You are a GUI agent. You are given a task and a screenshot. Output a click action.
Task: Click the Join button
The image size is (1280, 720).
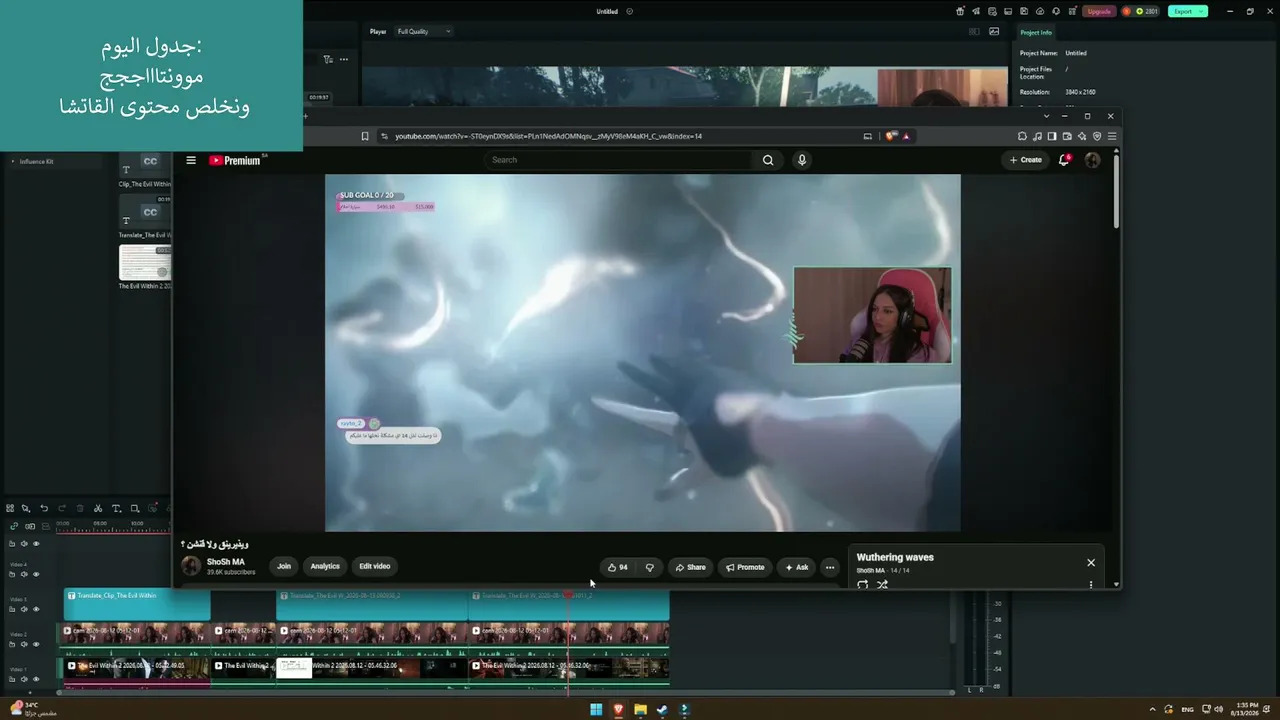coord(284,567)
